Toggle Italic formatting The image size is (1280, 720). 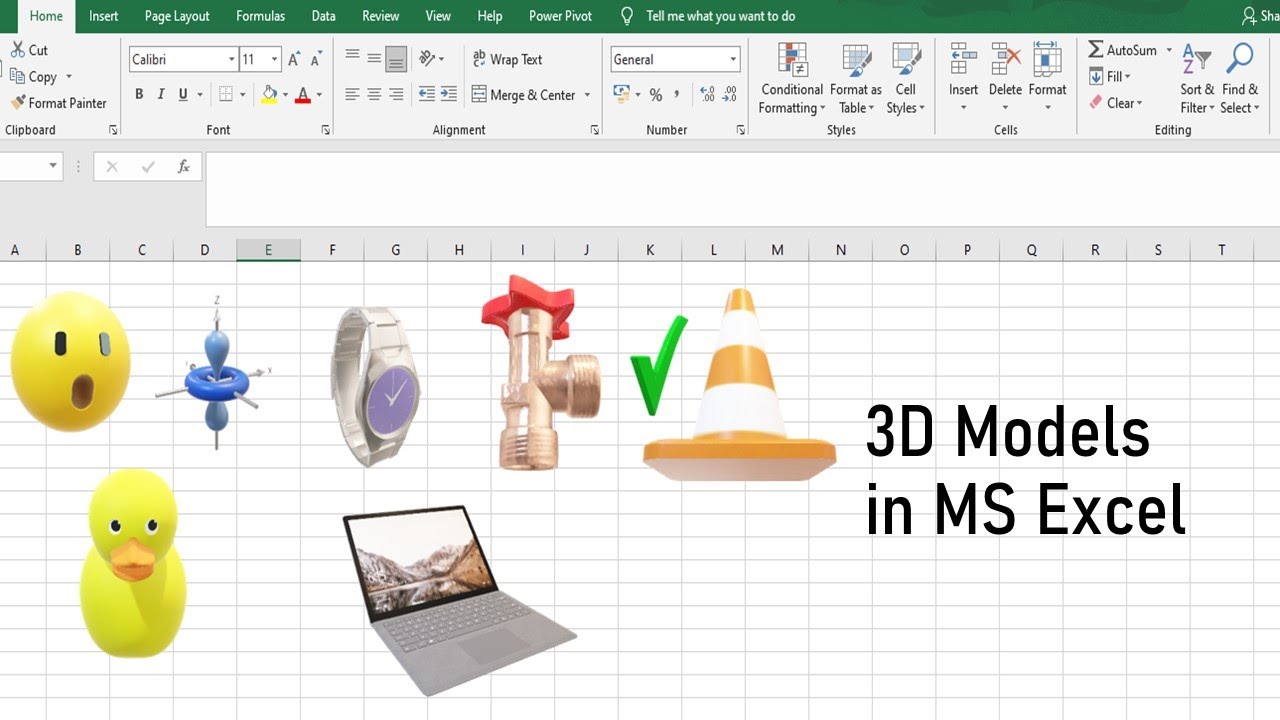pyautogui.click(x=161, y=95)
